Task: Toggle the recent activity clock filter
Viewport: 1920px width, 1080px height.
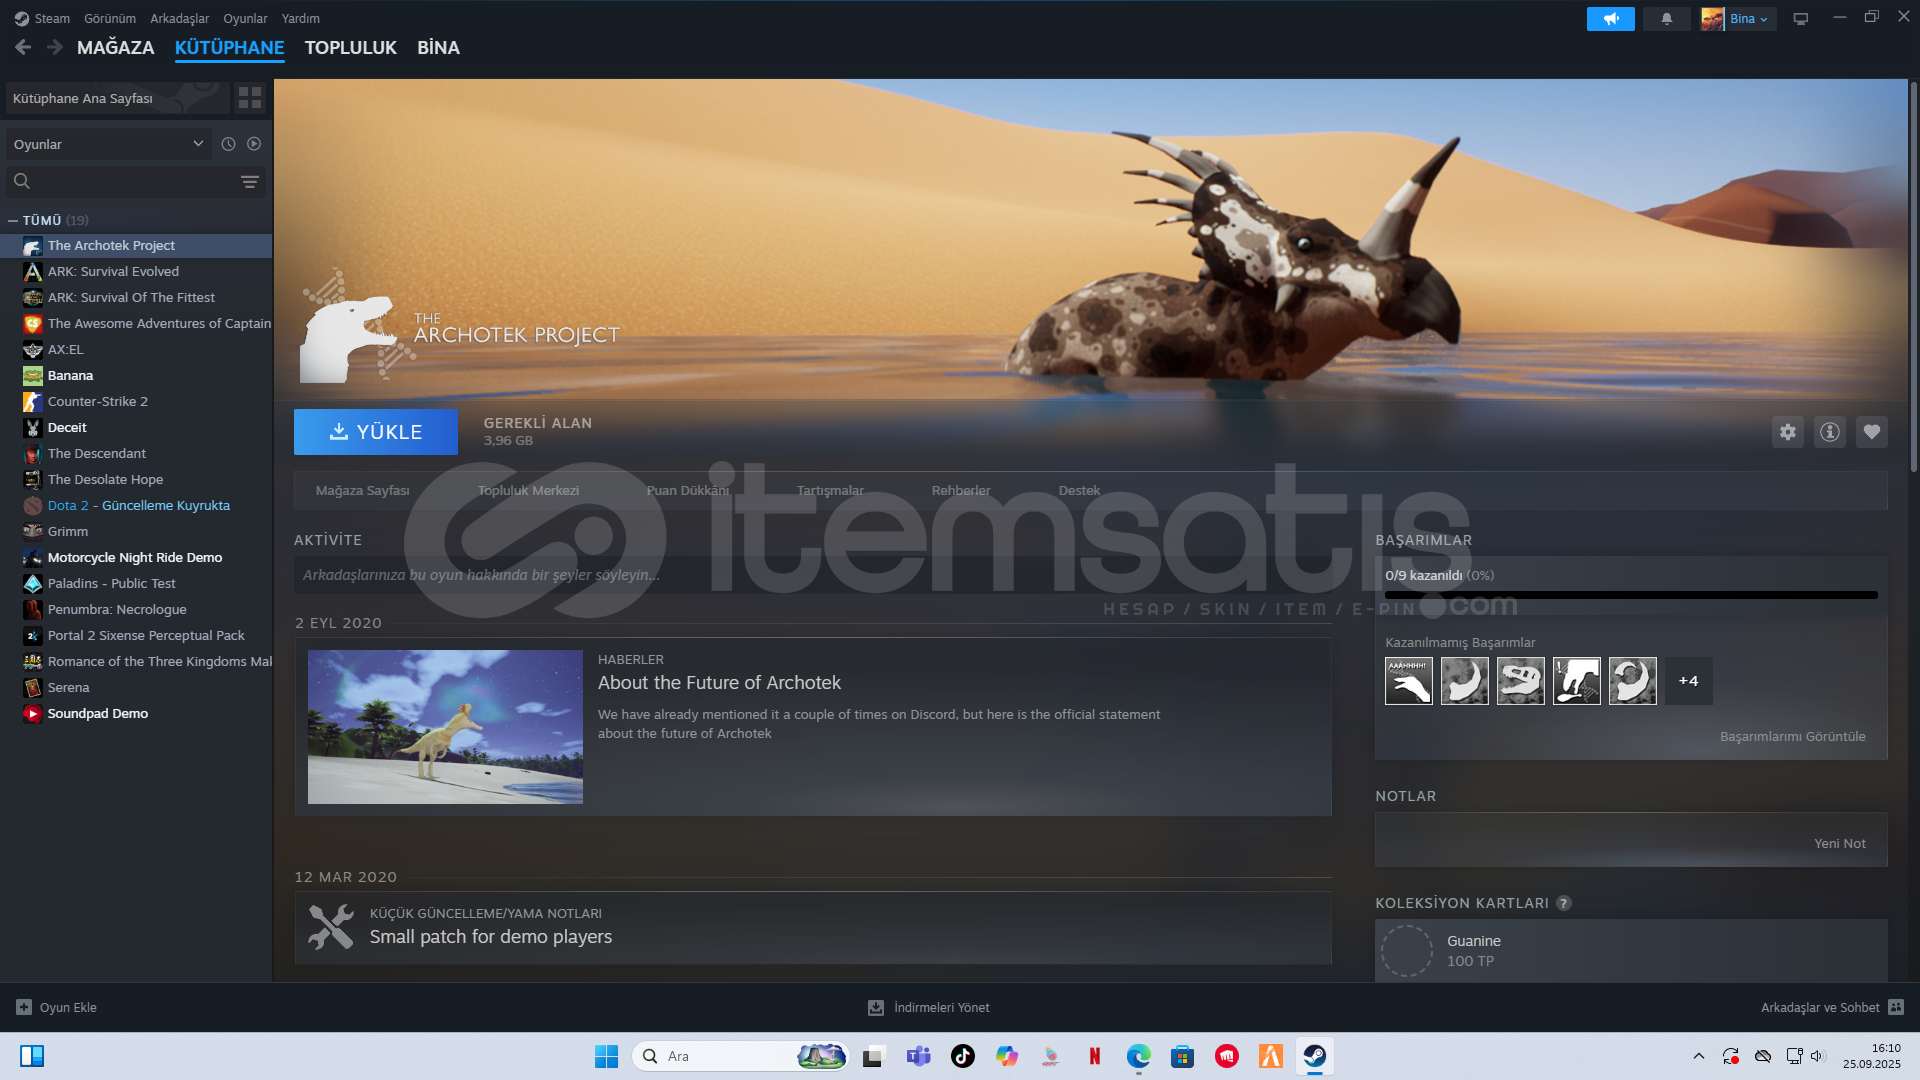Action: (x=228, y=144)
